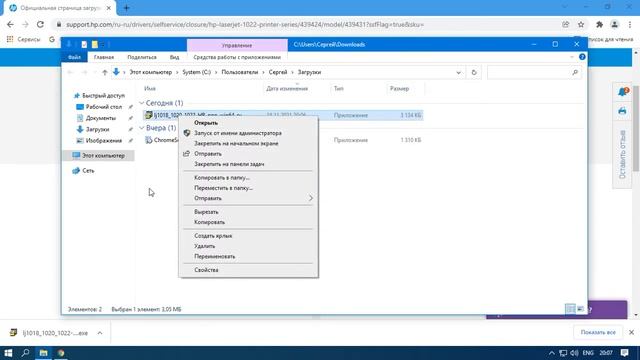Open volume control in system tray
640x360 pixels.
[574, 353]
